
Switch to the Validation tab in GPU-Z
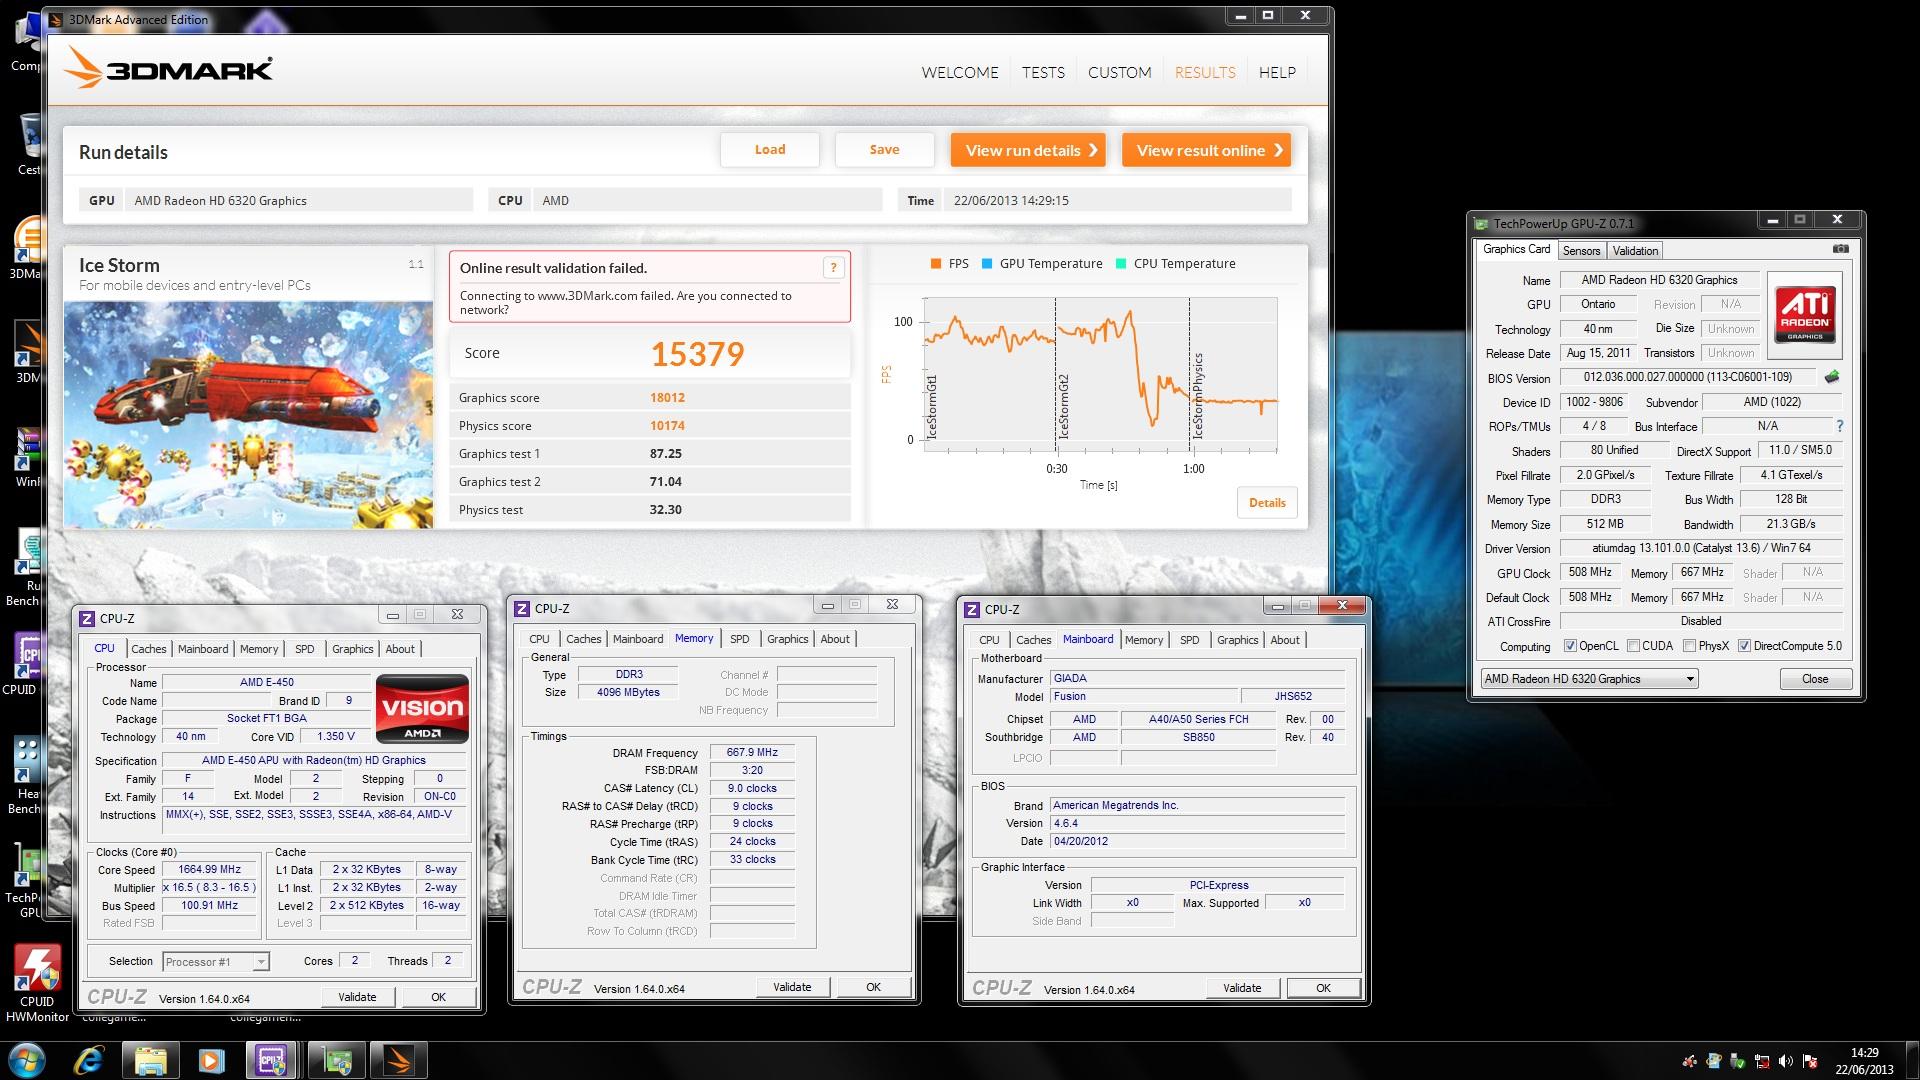click(x=1635, y=251)
